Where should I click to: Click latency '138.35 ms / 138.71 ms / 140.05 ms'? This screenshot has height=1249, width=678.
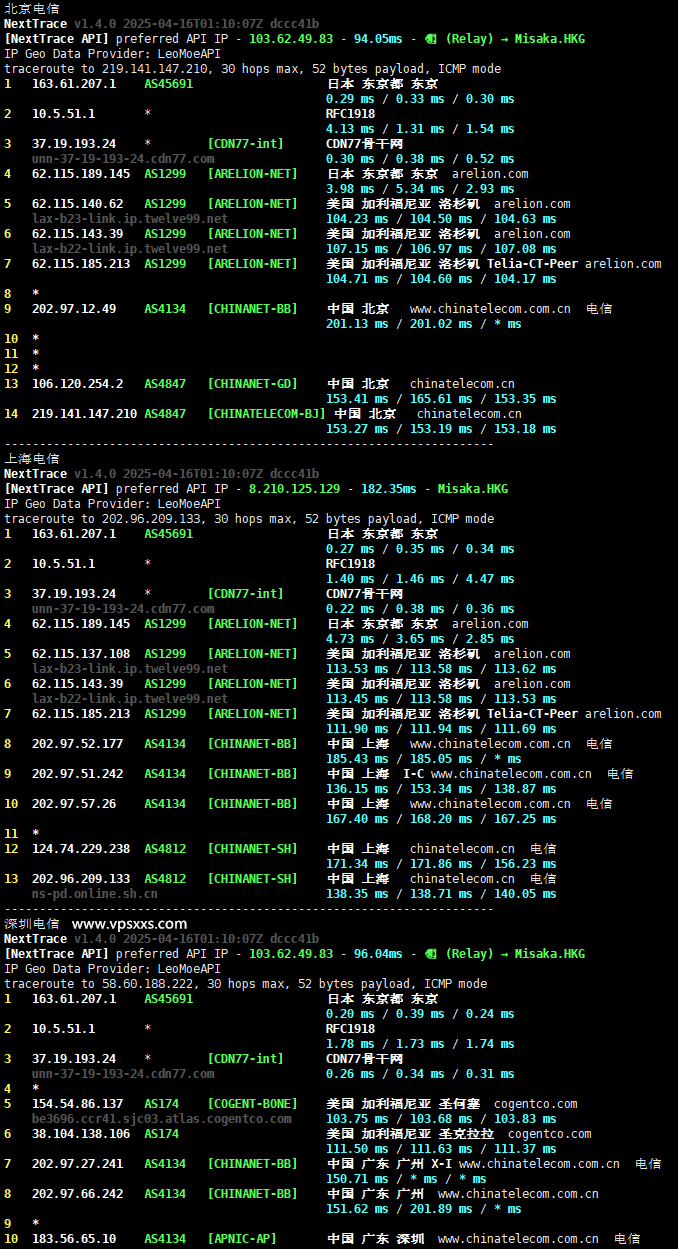click(x=441, y=894)
